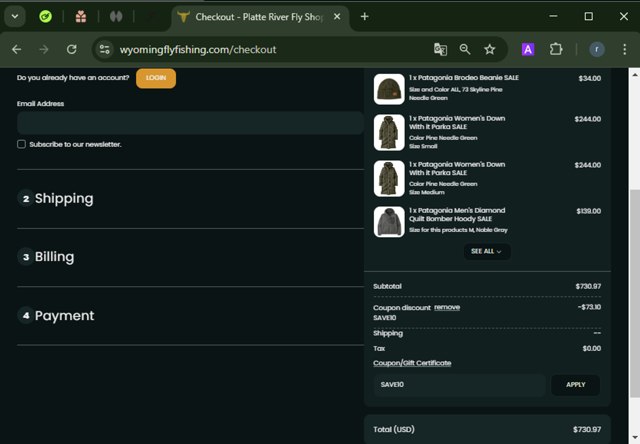Open the browser profile avatar
This screenshot has width=640, height=444.
(597, 50)
